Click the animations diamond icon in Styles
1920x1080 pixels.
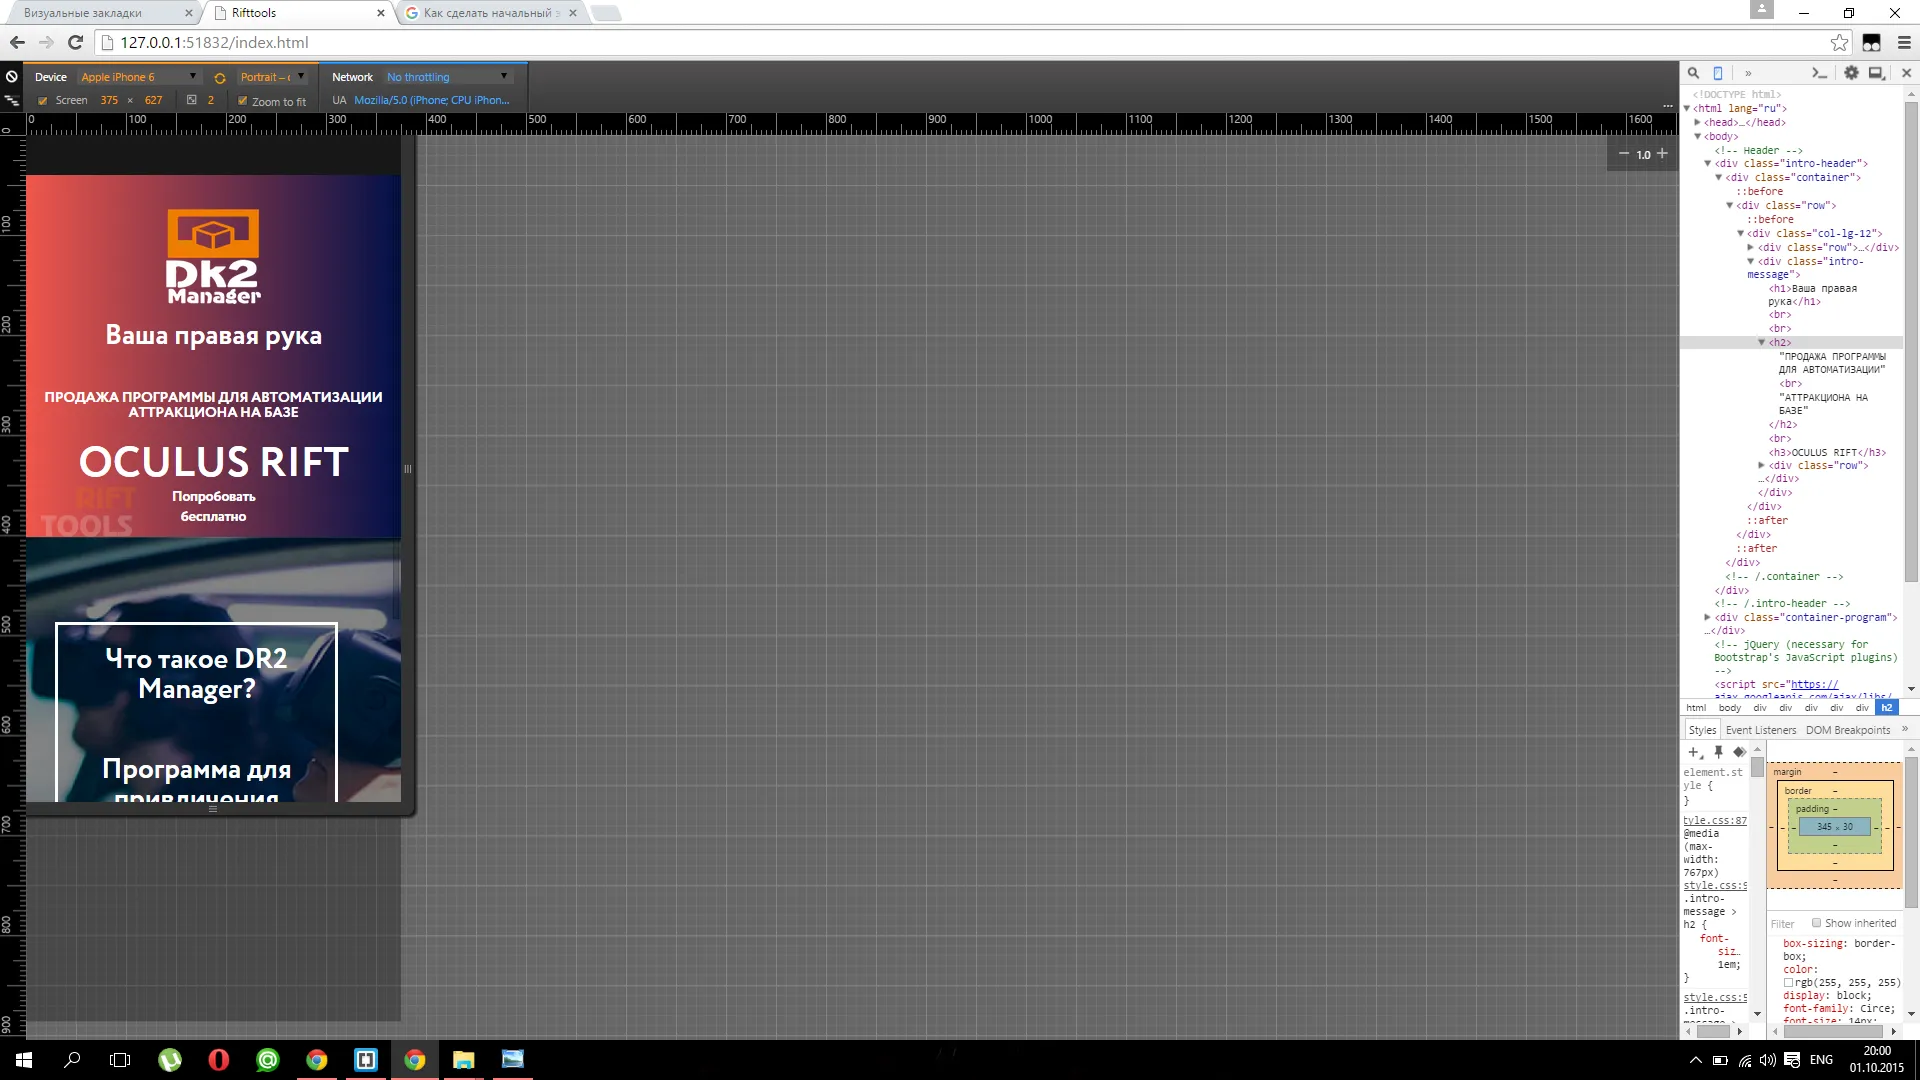[x=1739, y=752]
